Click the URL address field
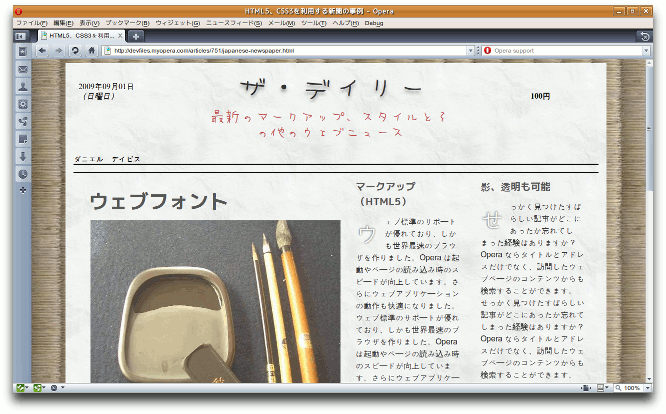The width and height of the screenshot is (666, 414). pyautogui.click(x=289, y=51)
